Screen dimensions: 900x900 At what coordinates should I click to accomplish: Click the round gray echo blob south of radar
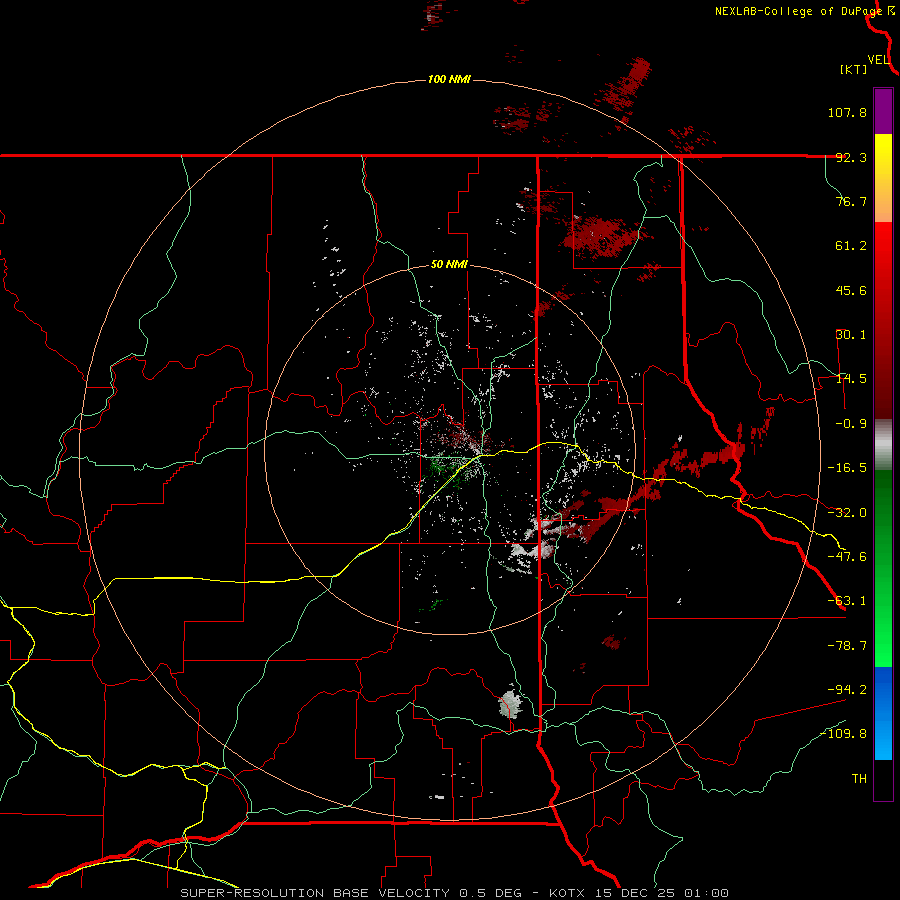pos(510,704)
